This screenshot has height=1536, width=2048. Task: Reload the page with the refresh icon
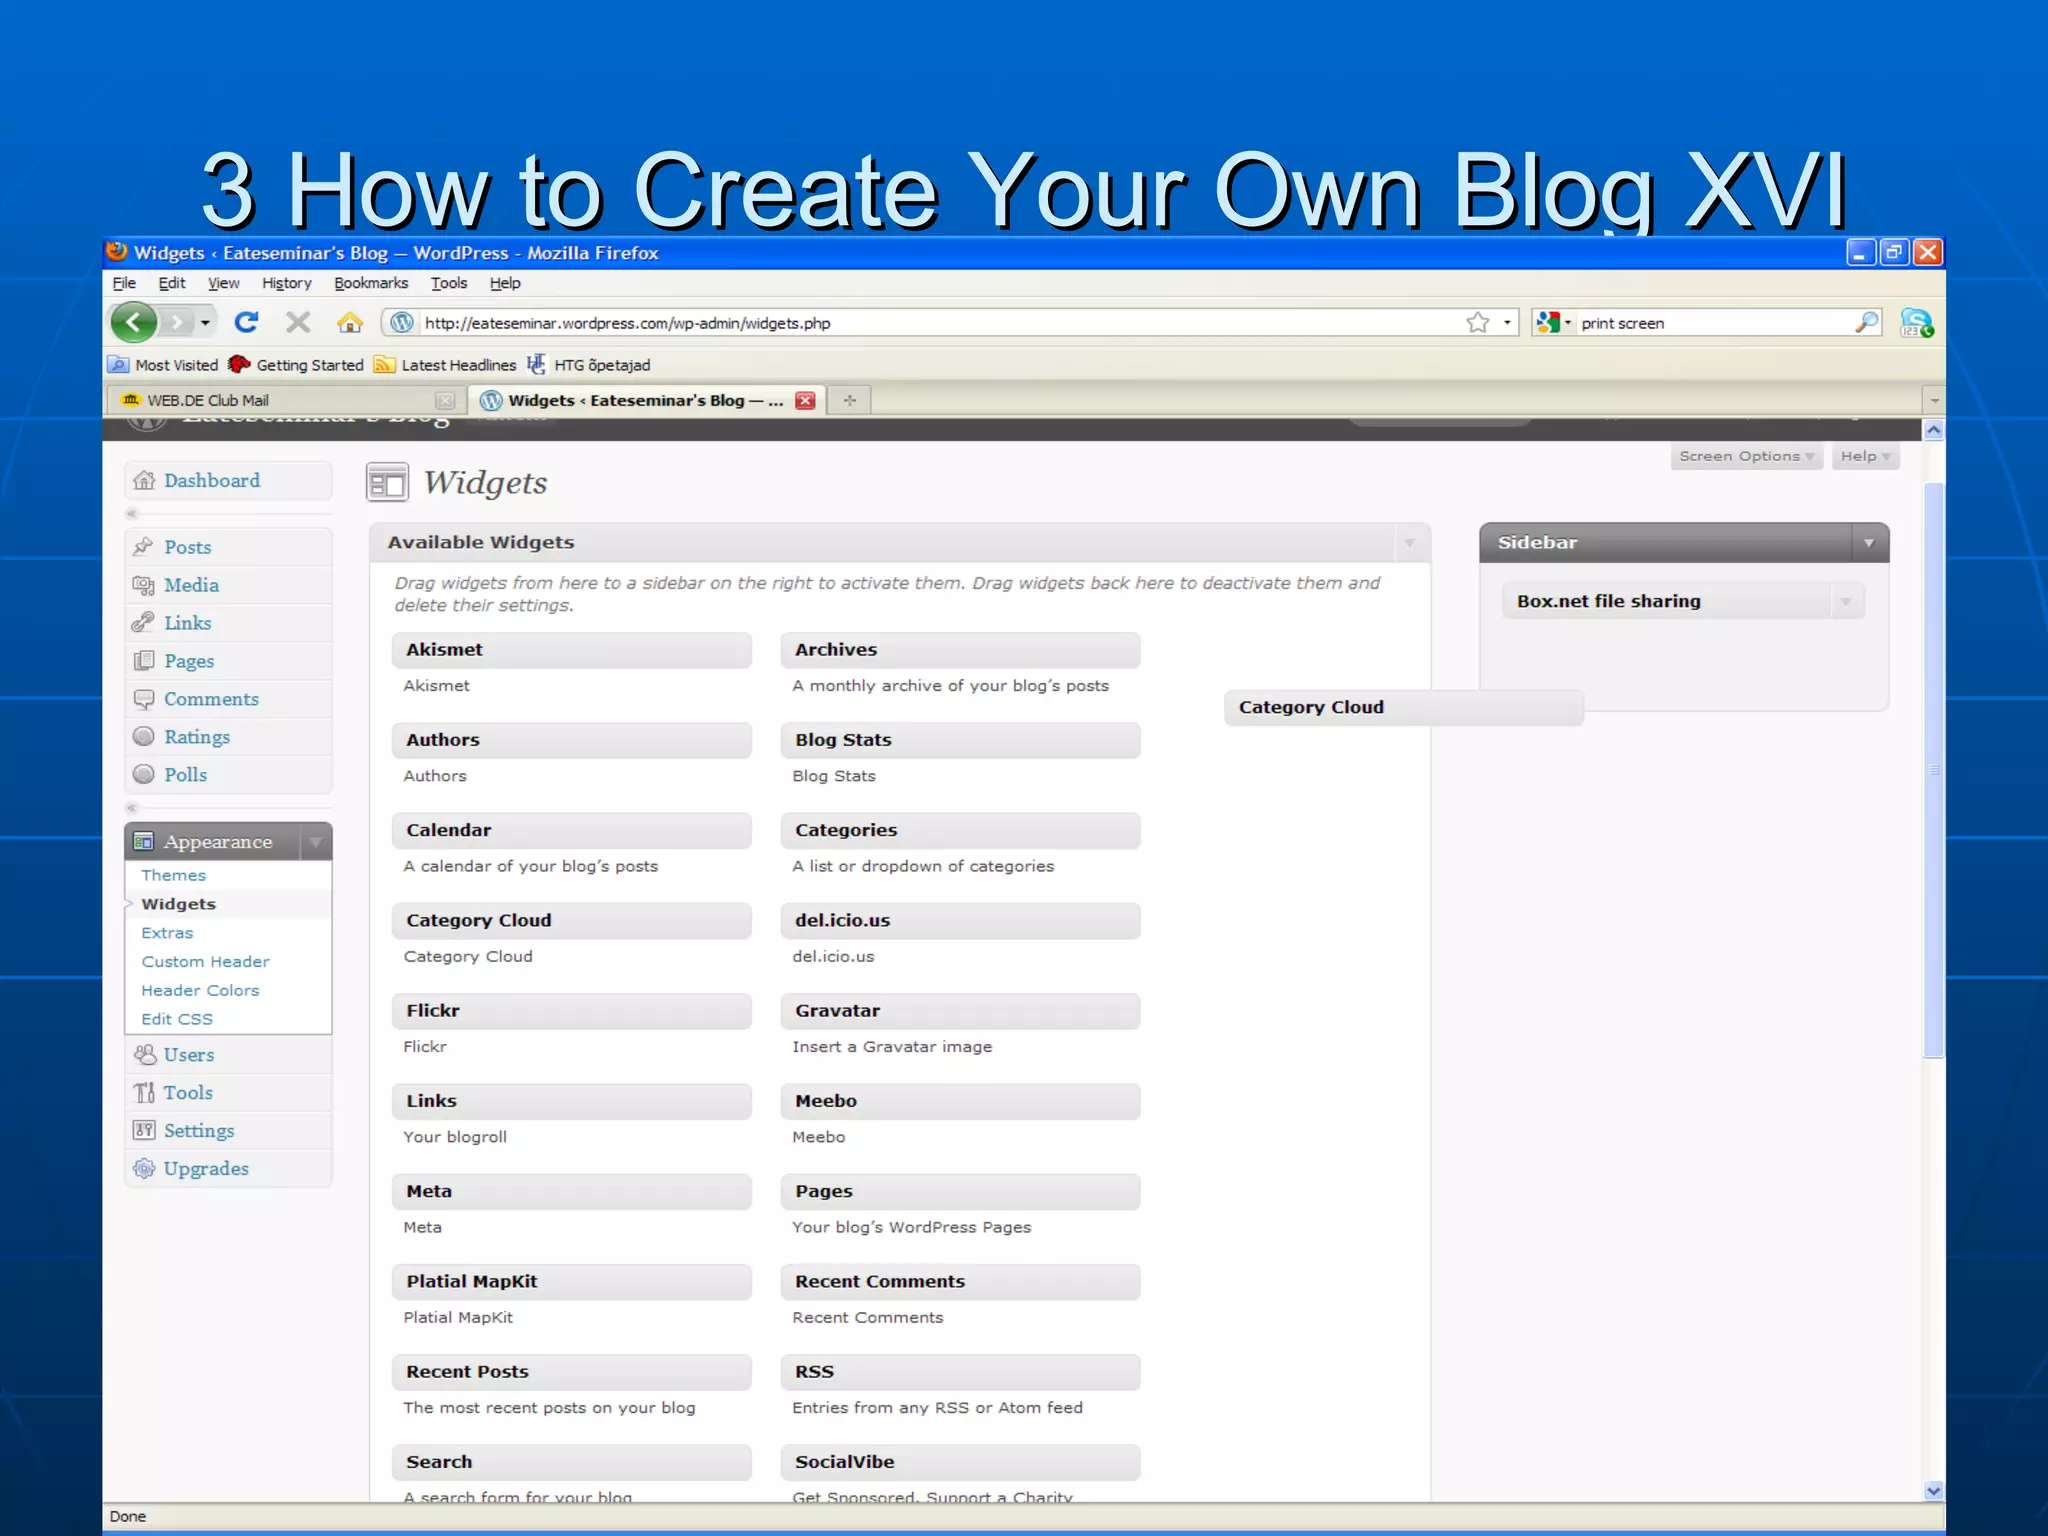click(246, 322)
